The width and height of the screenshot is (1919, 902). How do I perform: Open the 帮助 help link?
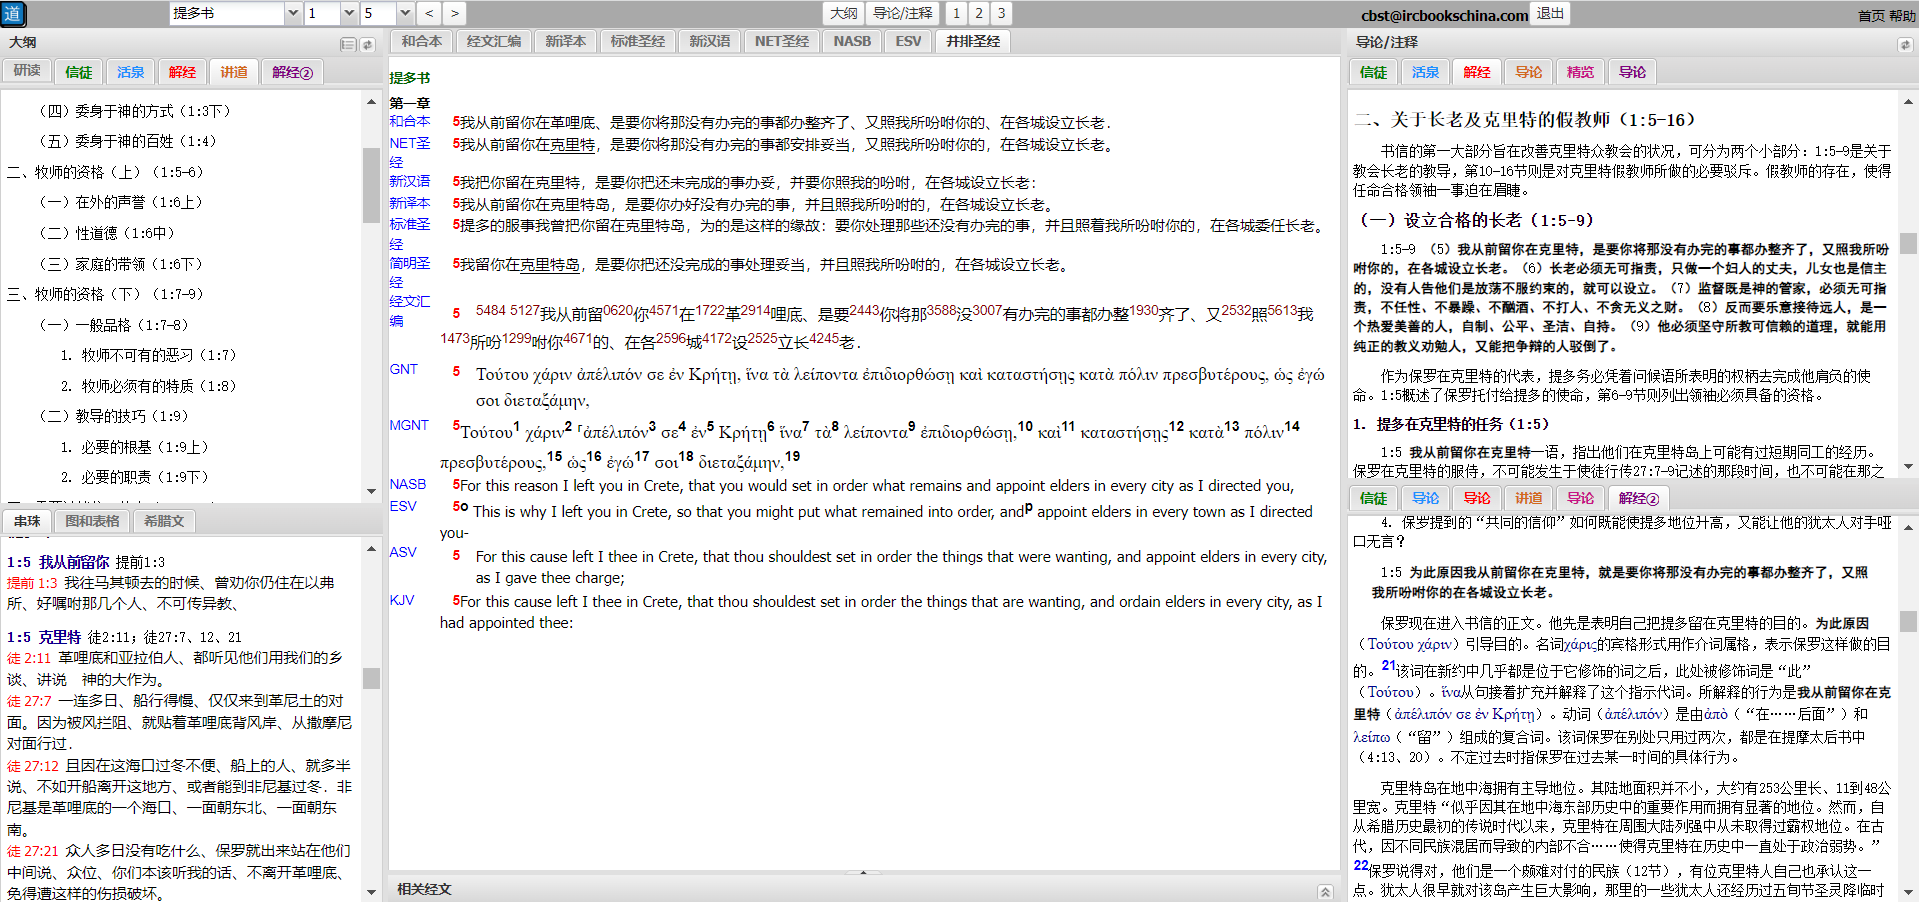[1902, 16]
